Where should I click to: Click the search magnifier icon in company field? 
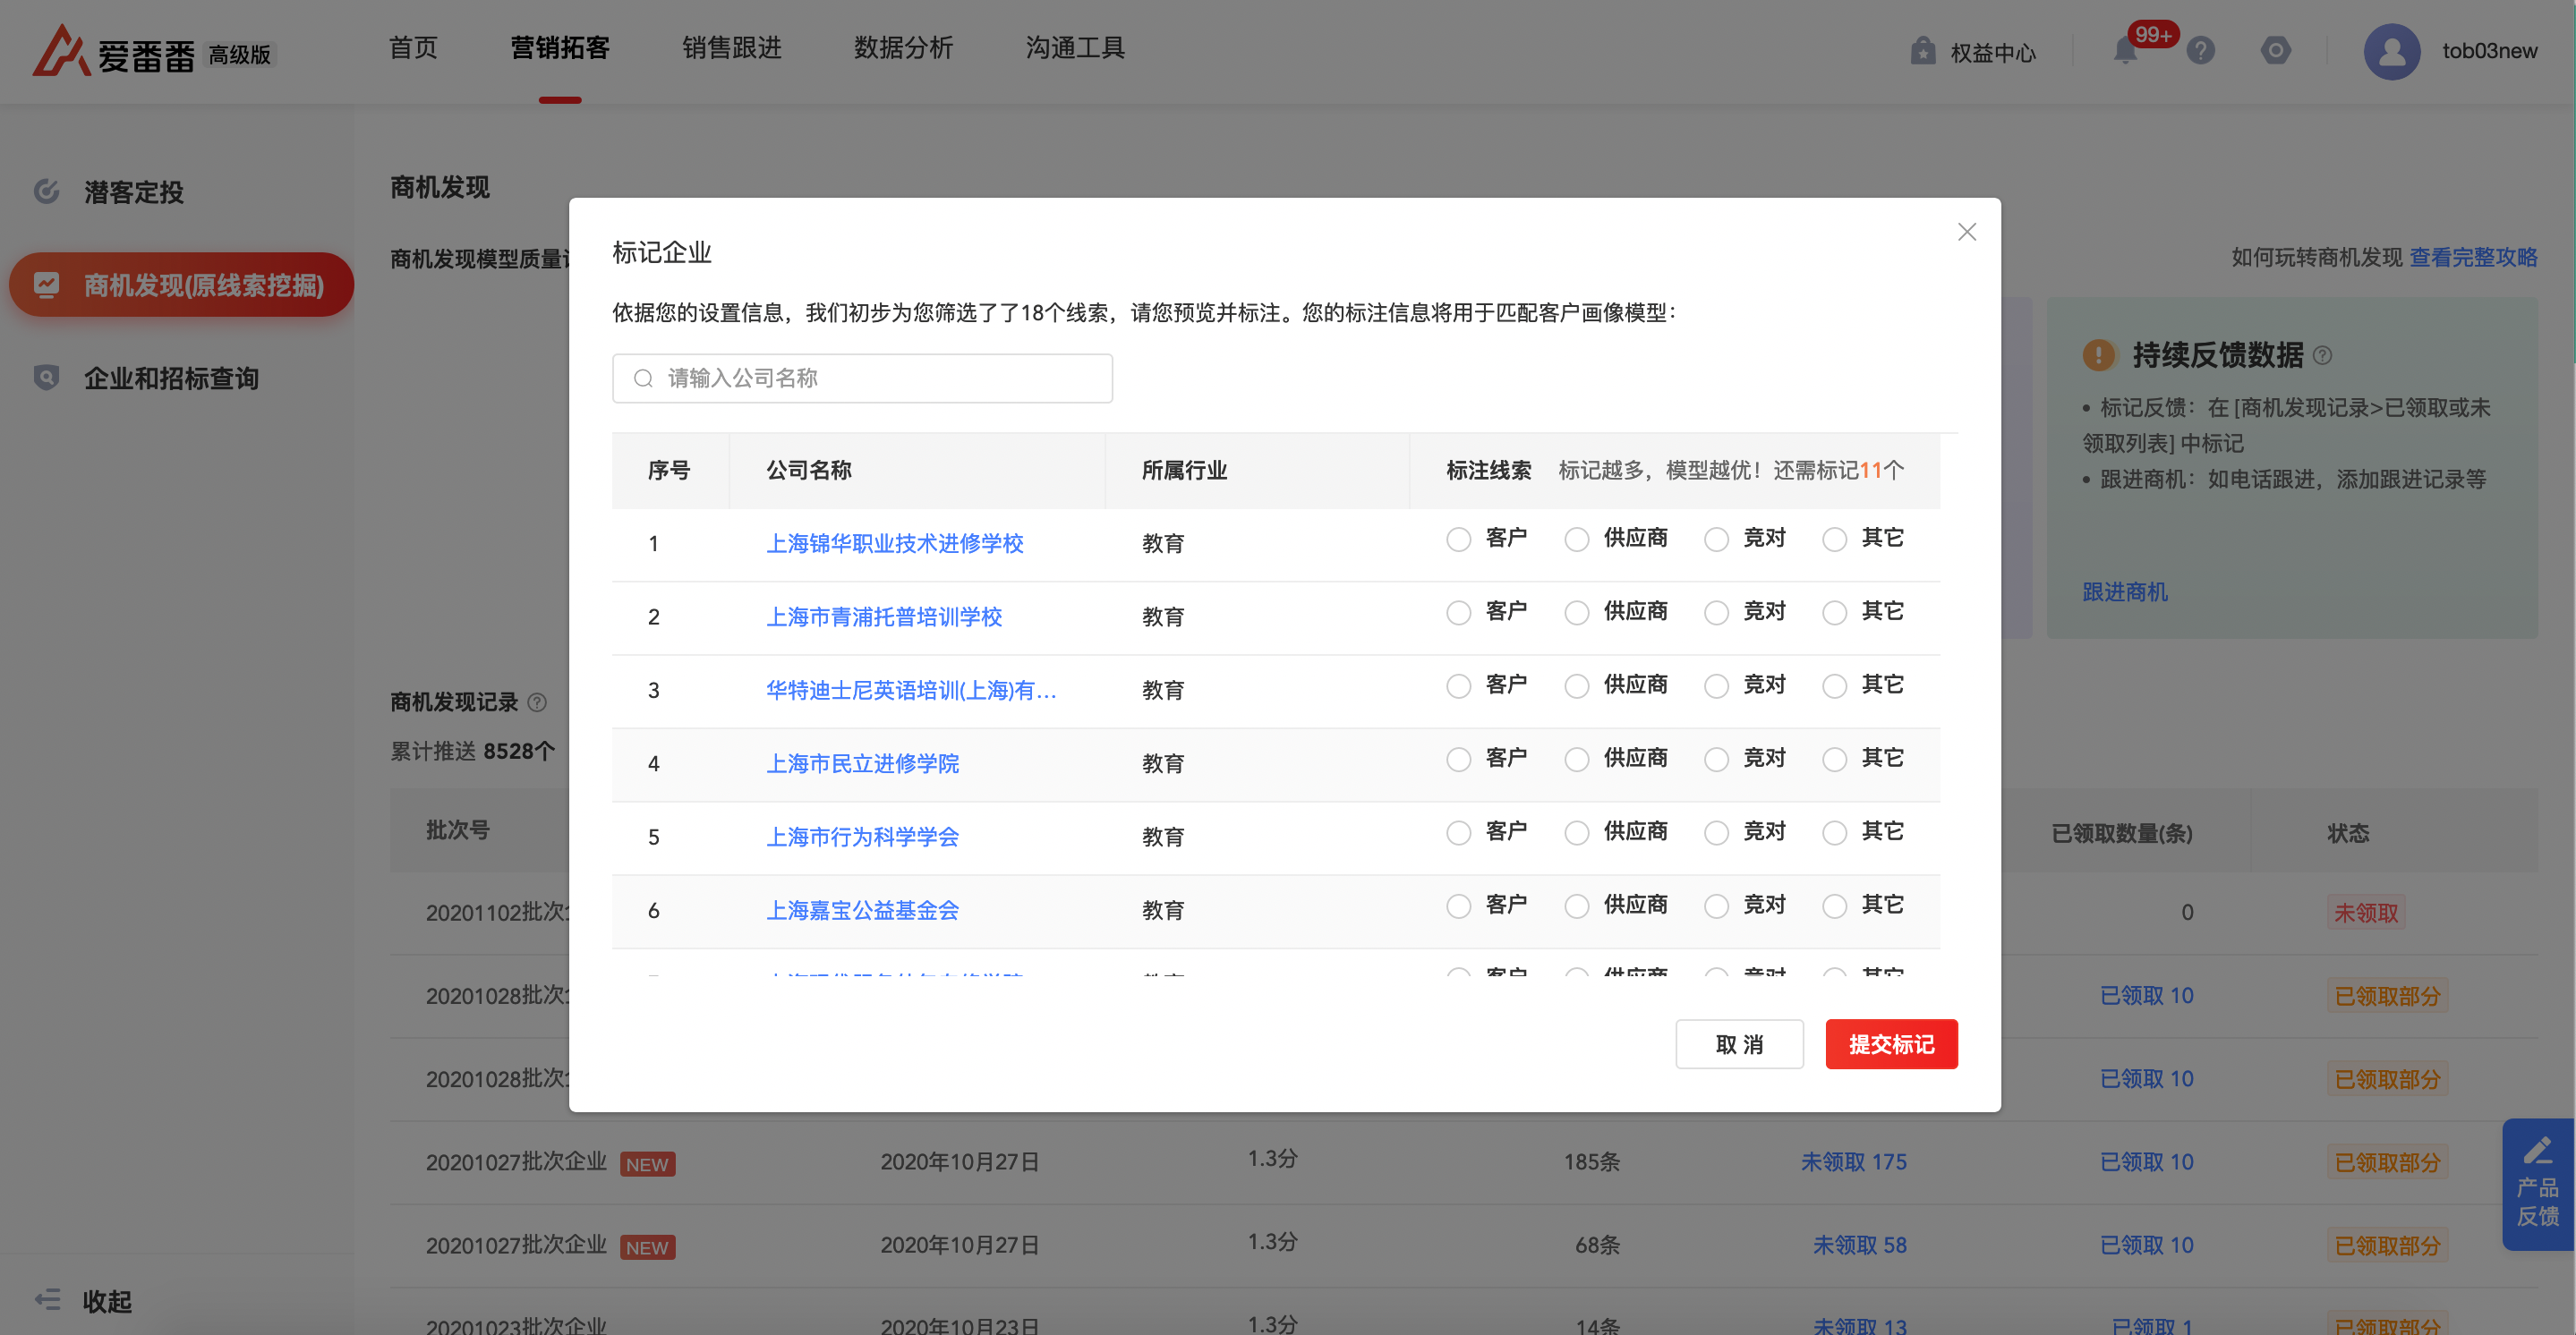point(643,378)
